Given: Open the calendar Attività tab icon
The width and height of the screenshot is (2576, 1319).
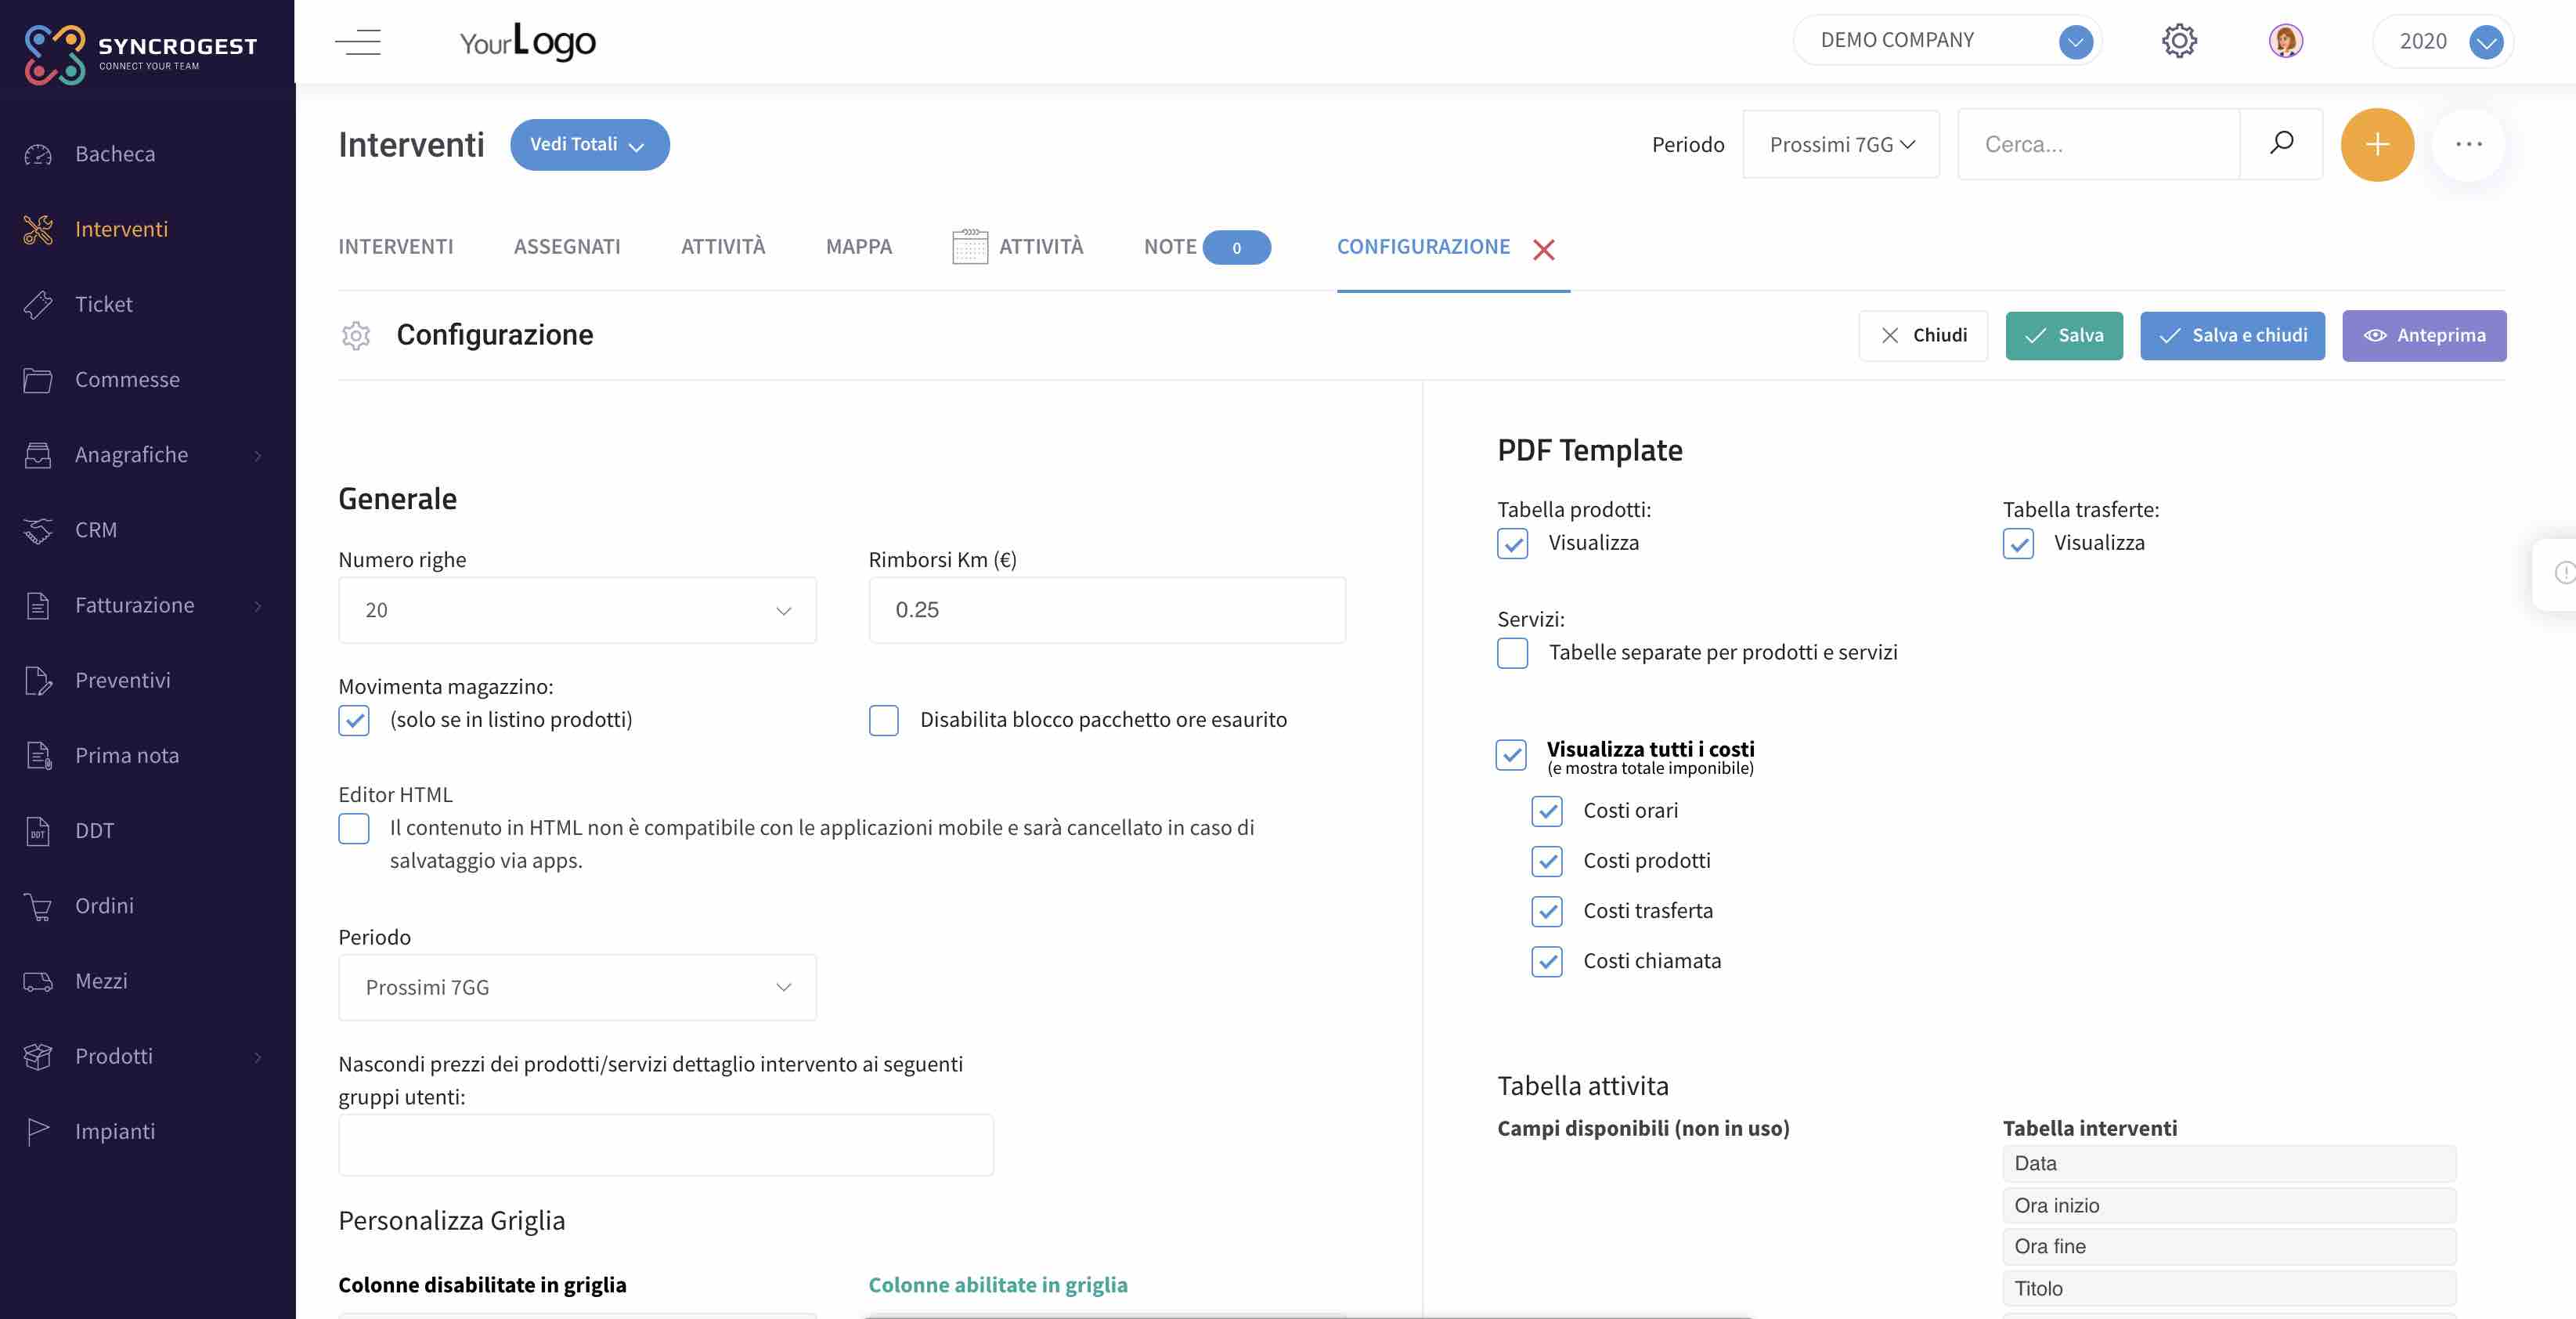Looking at the screenshot, I should pos(969,246).
